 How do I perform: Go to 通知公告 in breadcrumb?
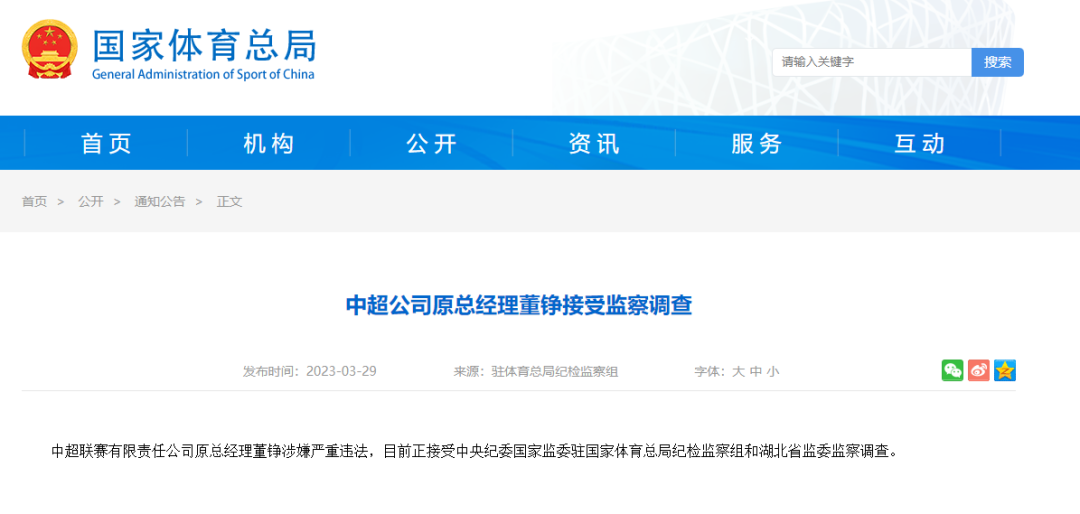[160, 202]
